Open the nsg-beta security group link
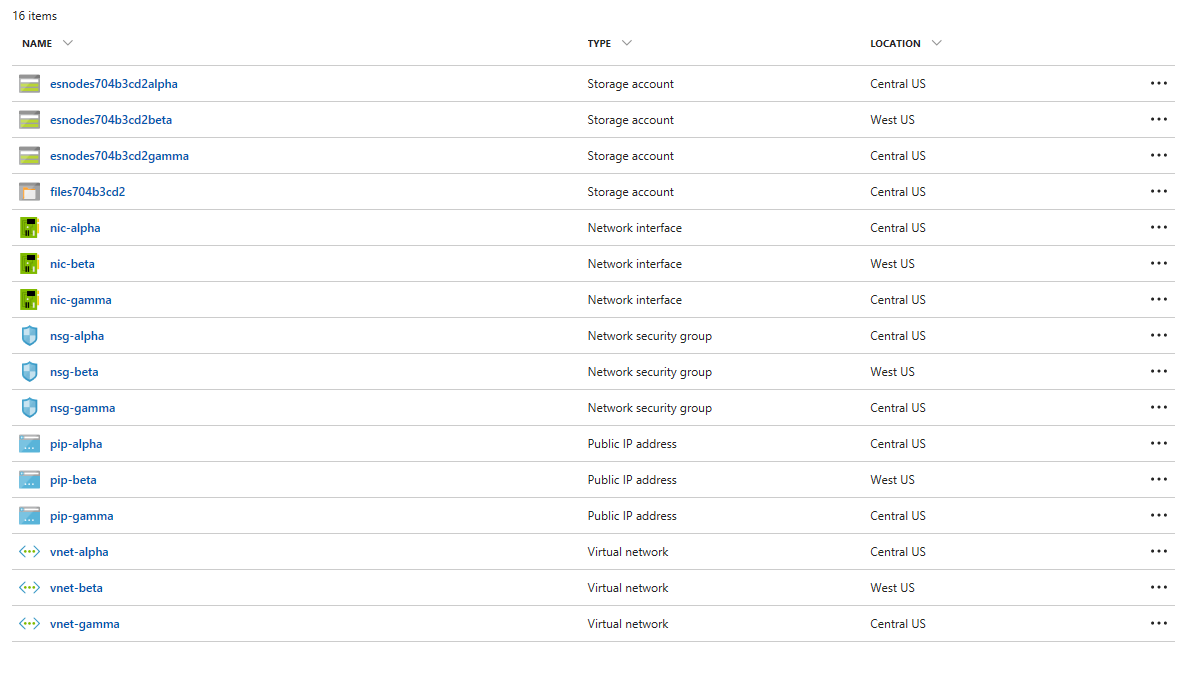This screenshot has width=1193, height=680. [x=74, y=372]
